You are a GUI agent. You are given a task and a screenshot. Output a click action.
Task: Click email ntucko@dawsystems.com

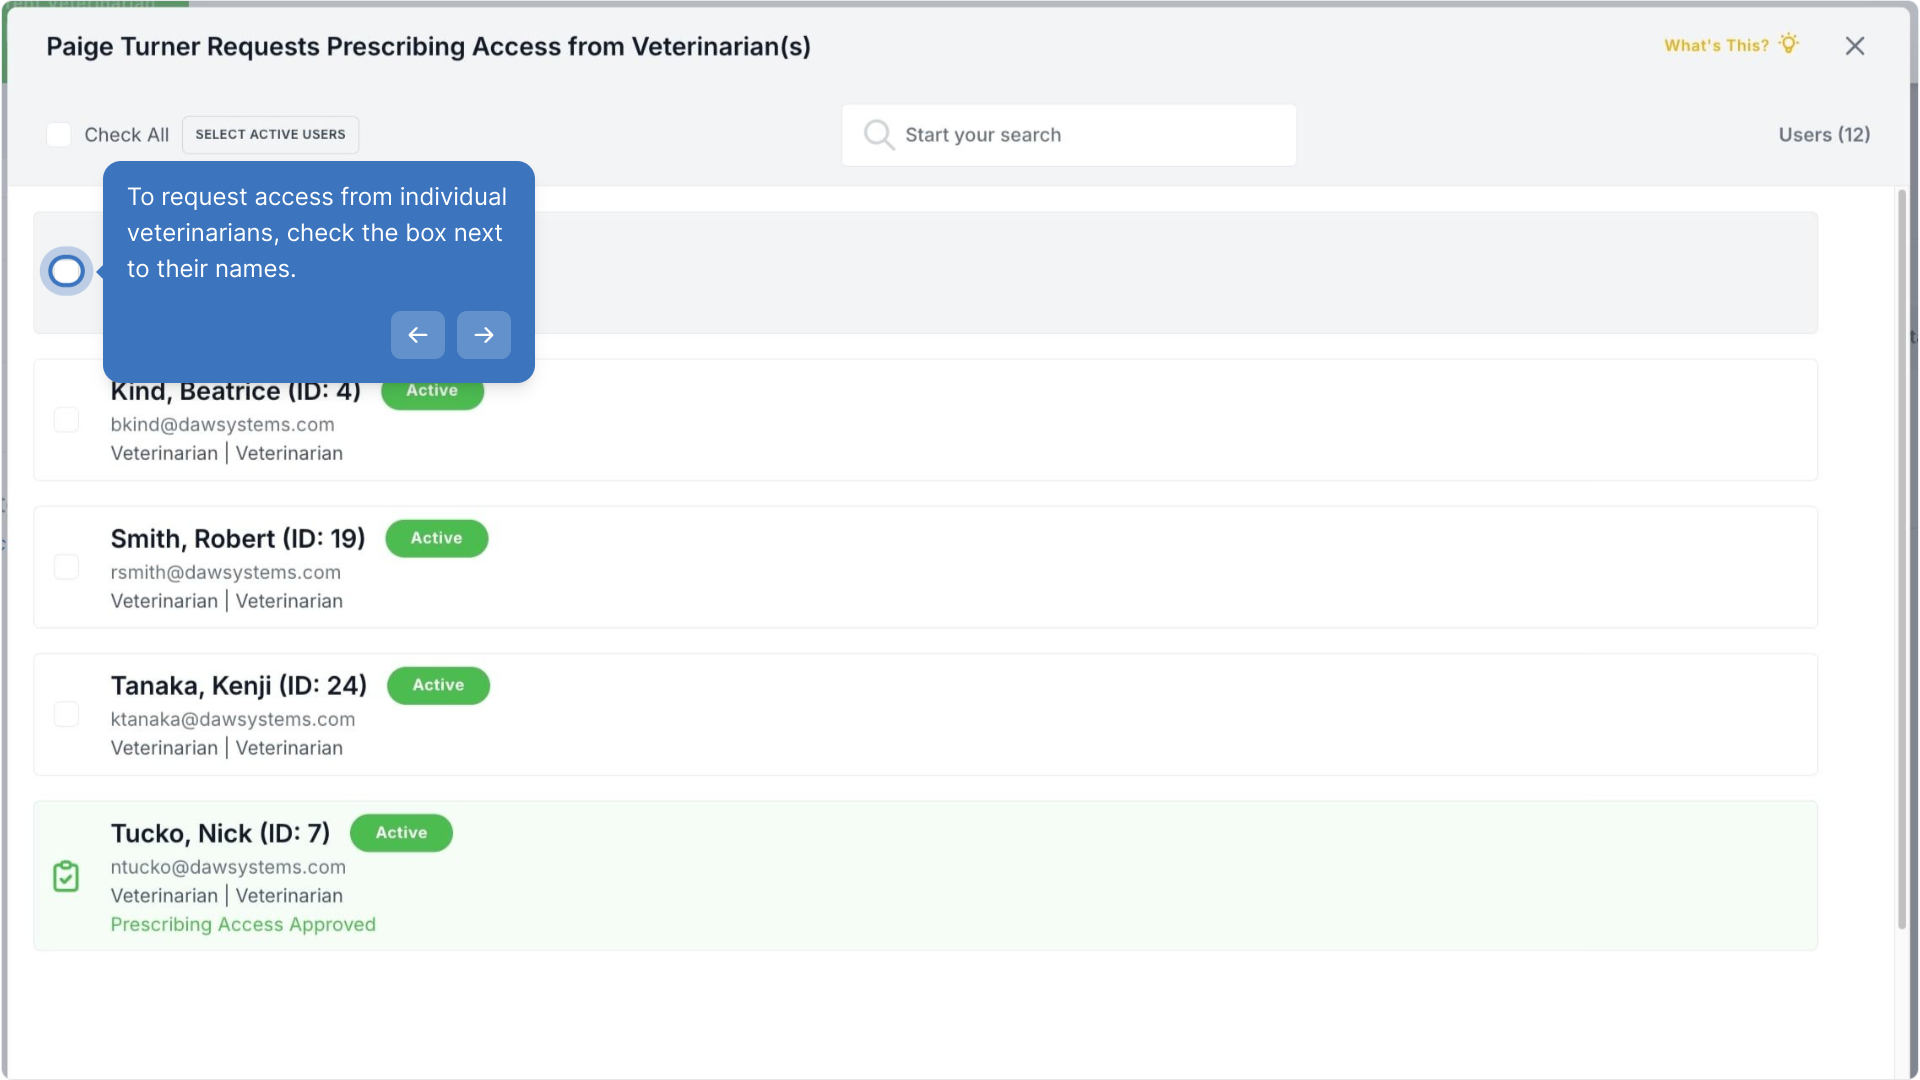(228, 868)
